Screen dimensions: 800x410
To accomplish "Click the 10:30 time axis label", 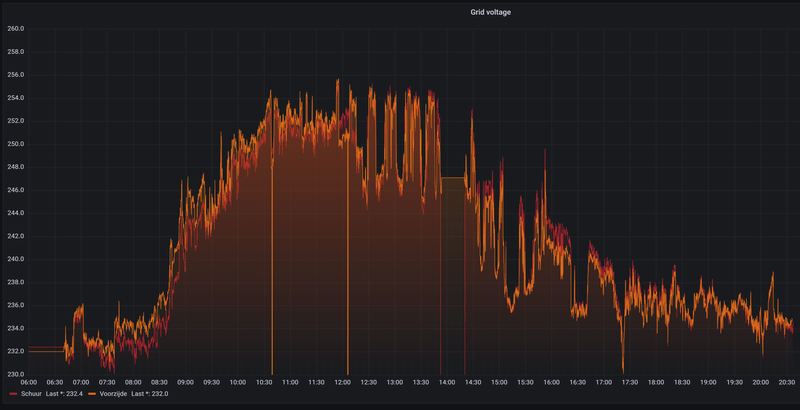I will pyautogui.click(x=264, y=382).
